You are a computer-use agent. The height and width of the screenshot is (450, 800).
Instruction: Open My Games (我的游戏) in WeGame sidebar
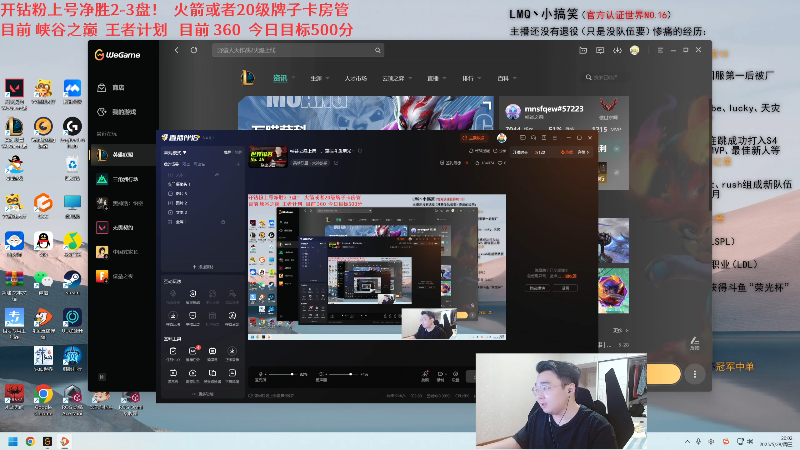pos(102,112)
